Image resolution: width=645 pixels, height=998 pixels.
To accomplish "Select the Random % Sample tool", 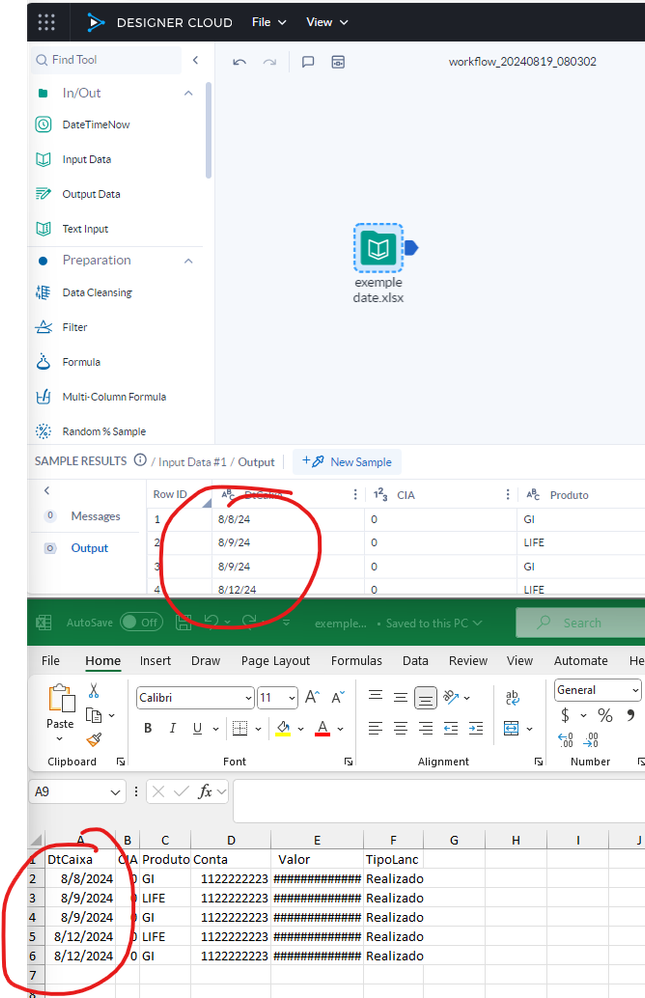I will click(104, 431).
